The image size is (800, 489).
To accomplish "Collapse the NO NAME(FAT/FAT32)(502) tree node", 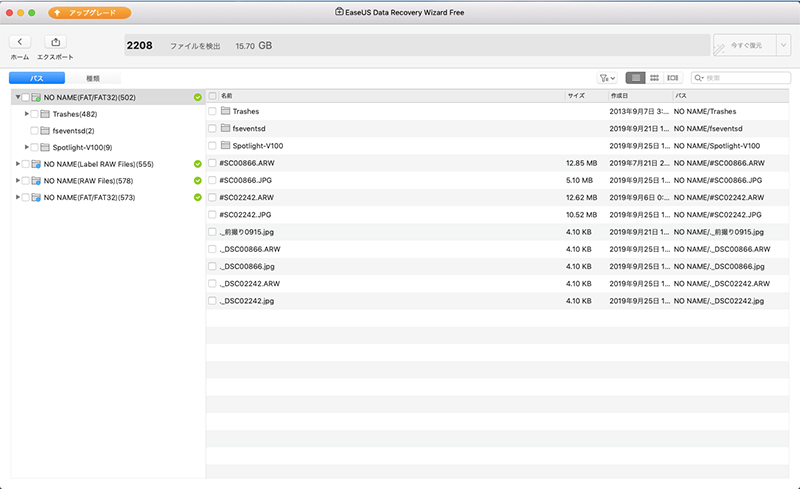I will tap(18, 97).
